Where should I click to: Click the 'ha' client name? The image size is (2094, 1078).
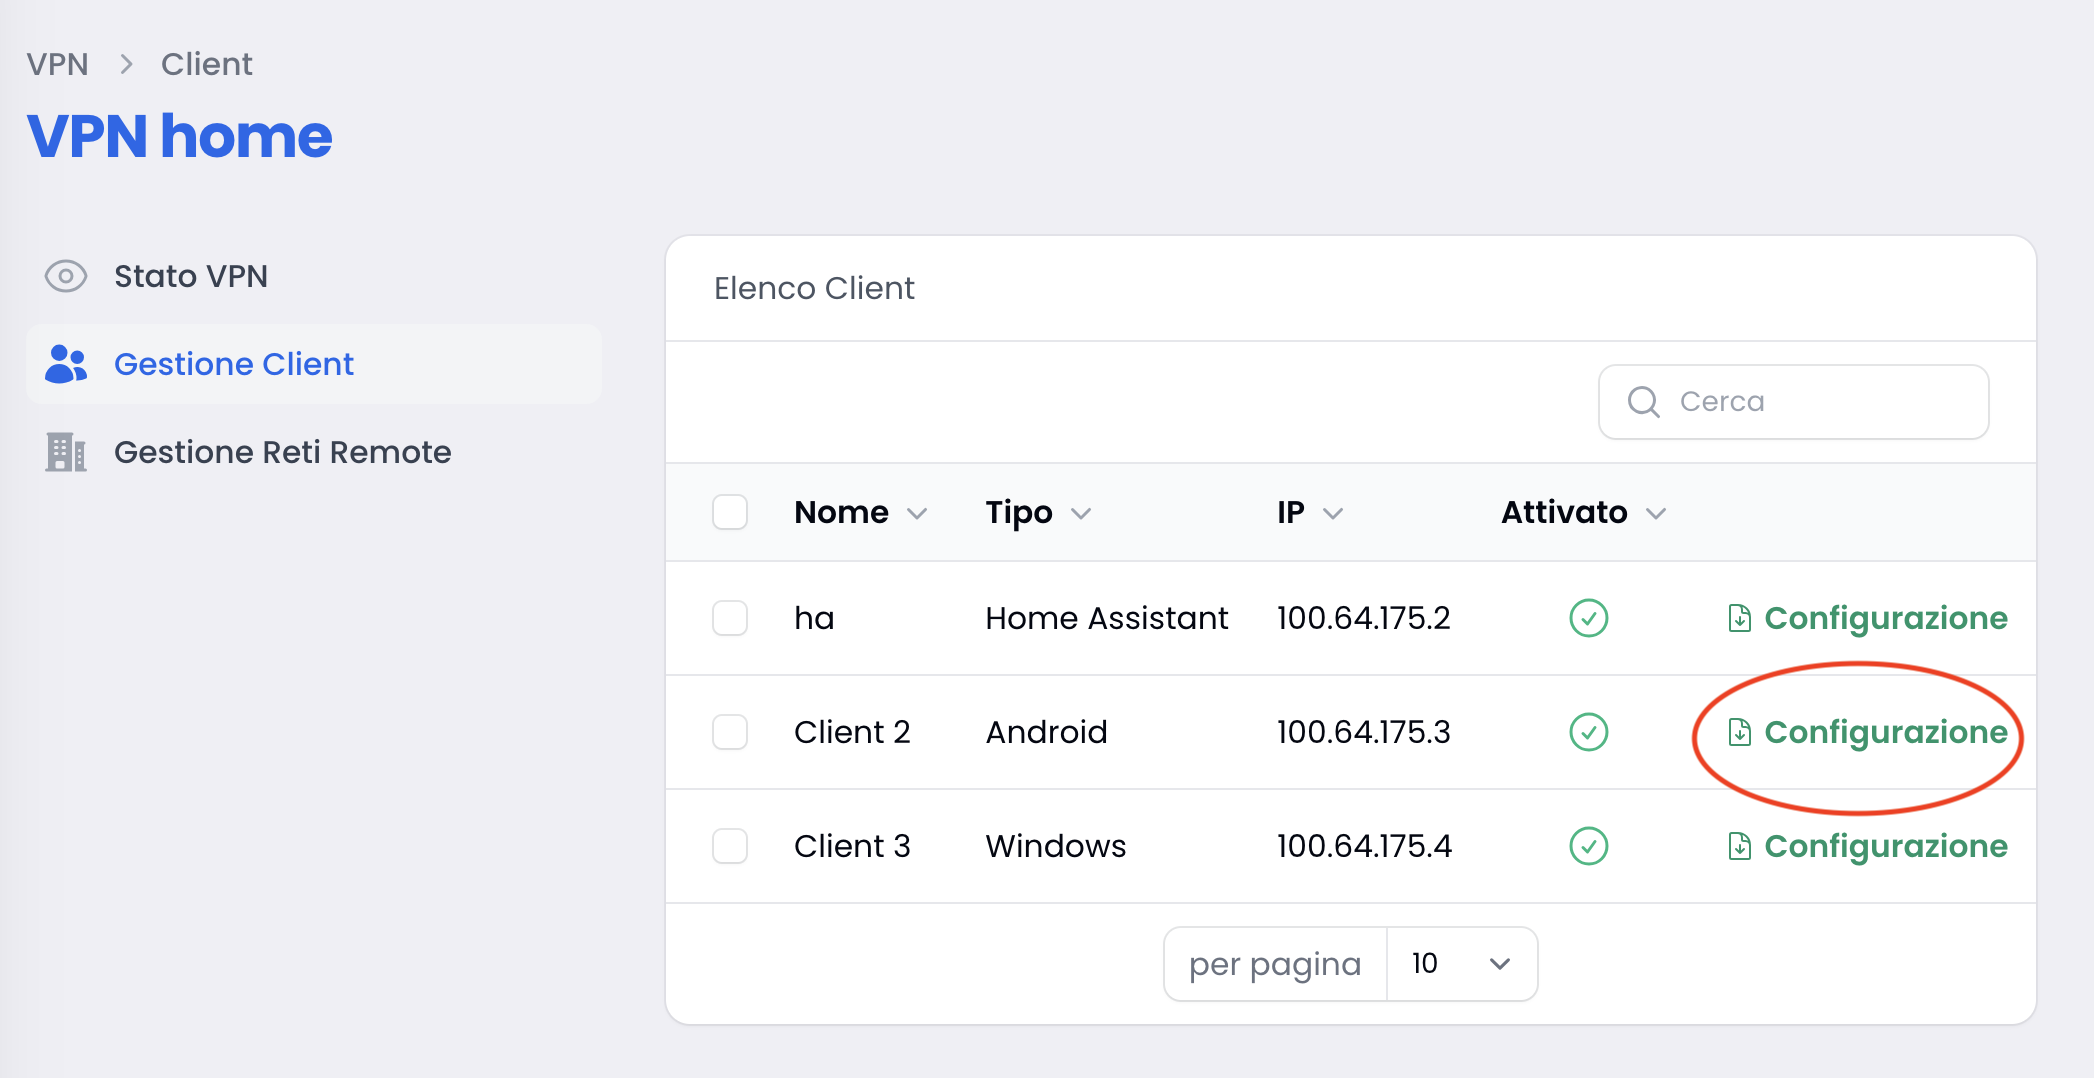click(x=814, y=618)
